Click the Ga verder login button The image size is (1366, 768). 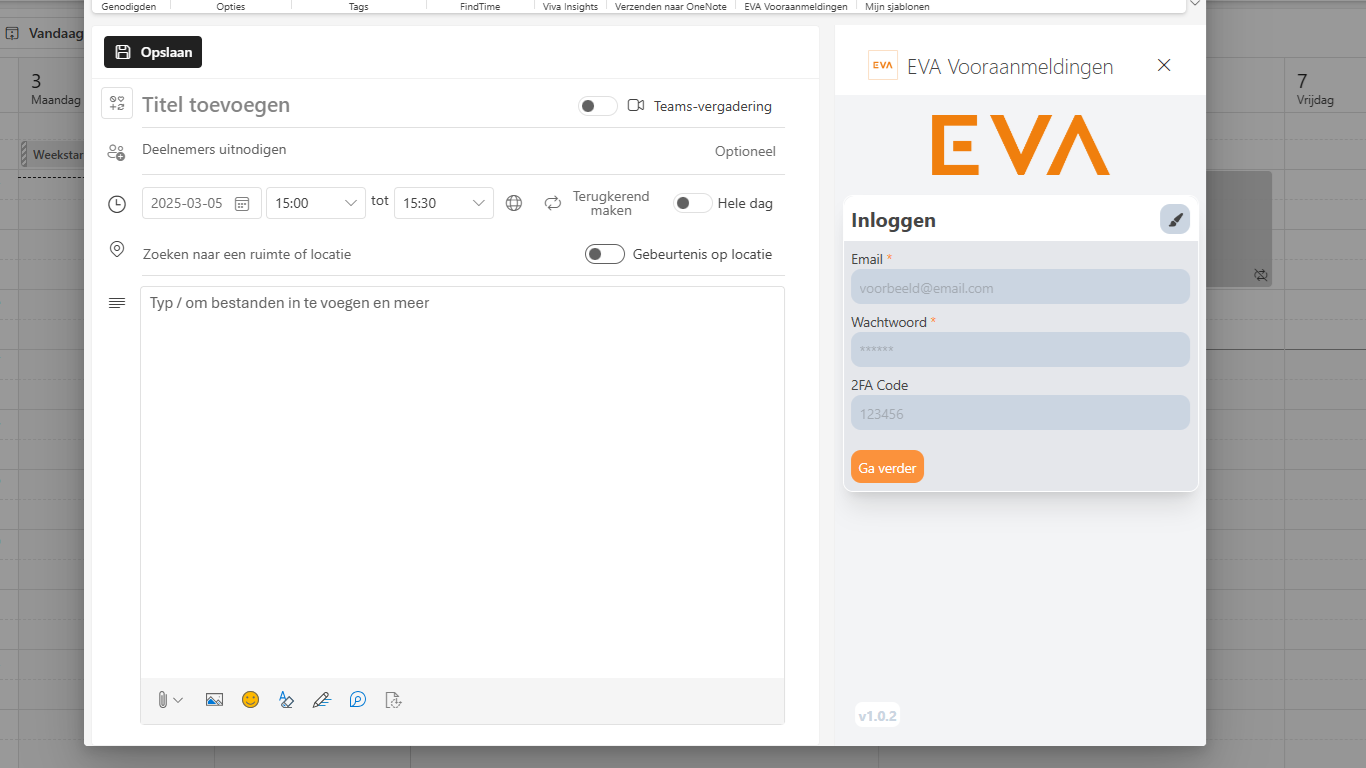[887, 467]
